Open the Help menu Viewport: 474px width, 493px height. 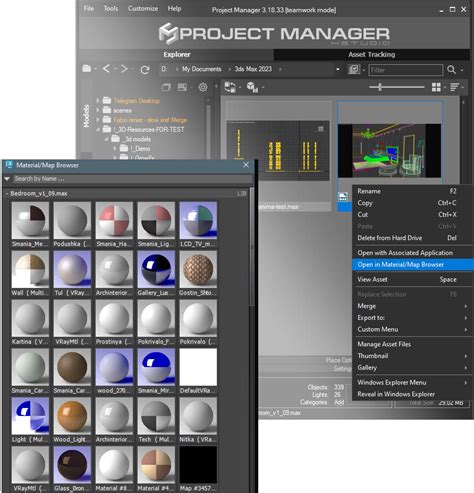174,8
